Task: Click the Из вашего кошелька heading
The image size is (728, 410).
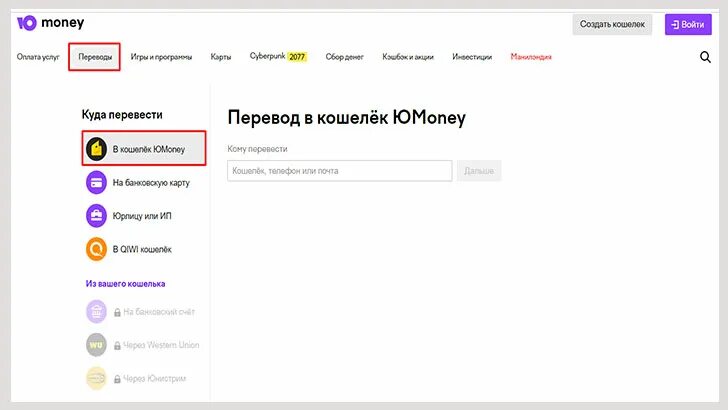Action: [125, 284]
